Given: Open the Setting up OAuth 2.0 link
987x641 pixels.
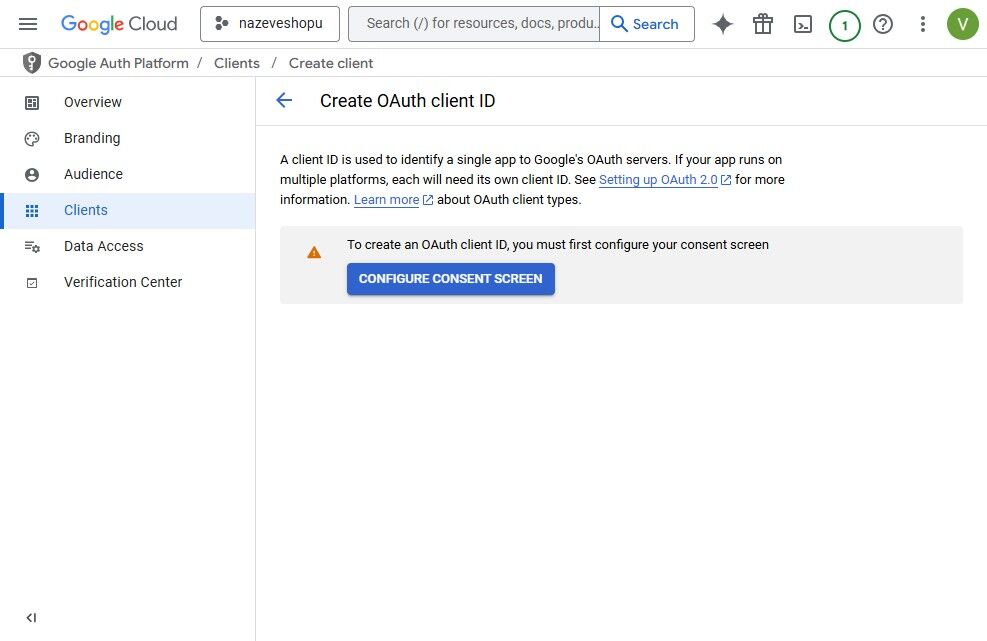Looking at the screenshot, I should pyautogui.click(x=658, y=179).
